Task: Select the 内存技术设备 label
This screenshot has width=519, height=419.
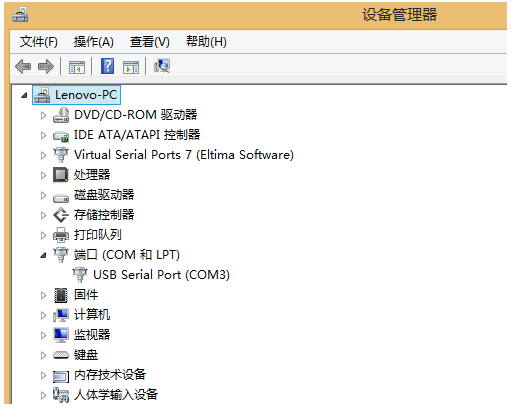Action: point(110,375)
